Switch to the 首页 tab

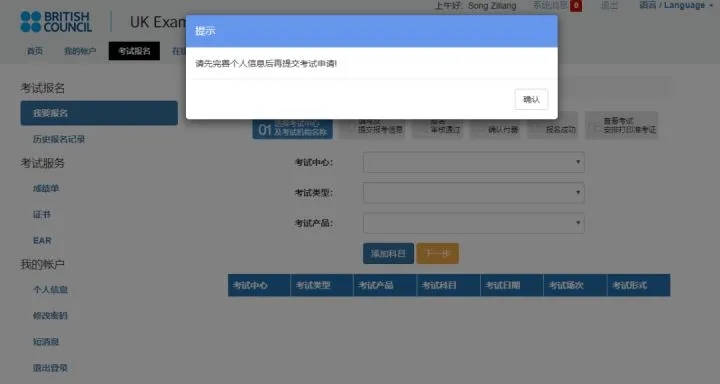pos(35,51)
